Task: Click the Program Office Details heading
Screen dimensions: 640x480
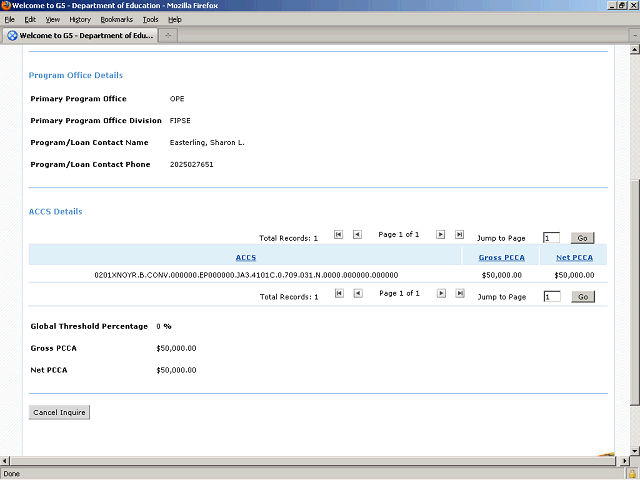Action: (x=76, y=75)
